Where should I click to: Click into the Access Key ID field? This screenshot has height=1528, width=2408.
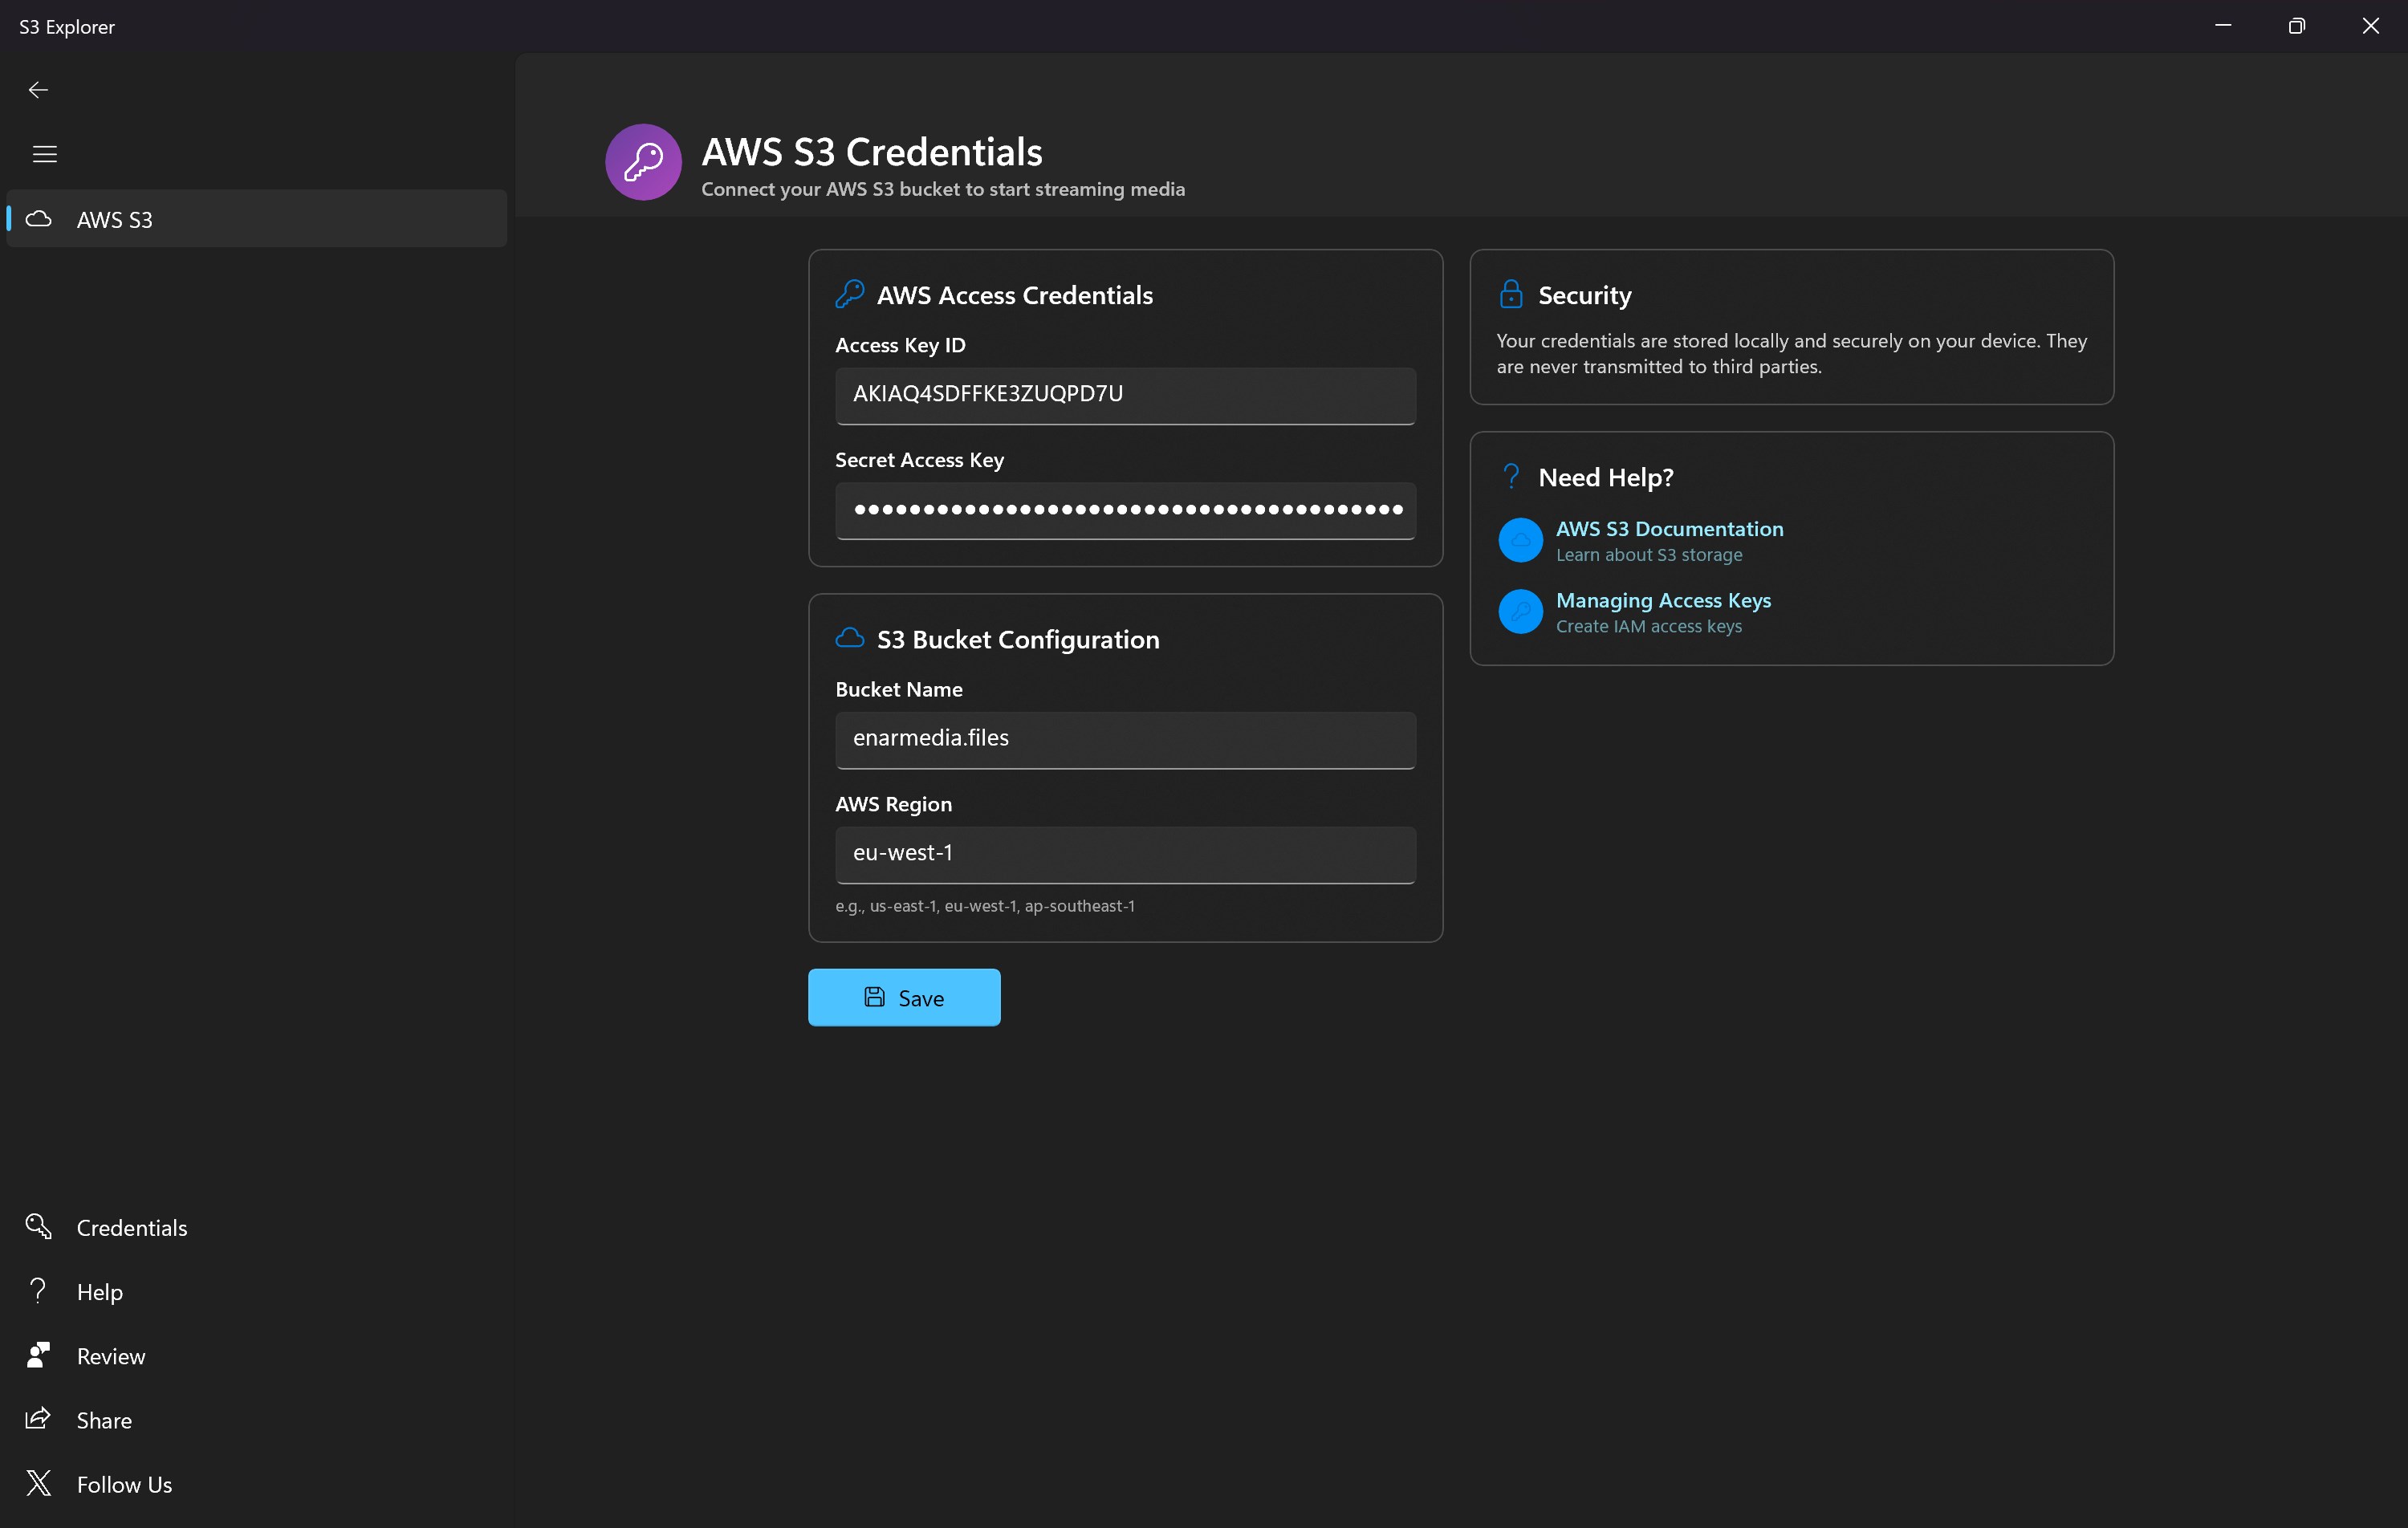(x=1125, y=395)
